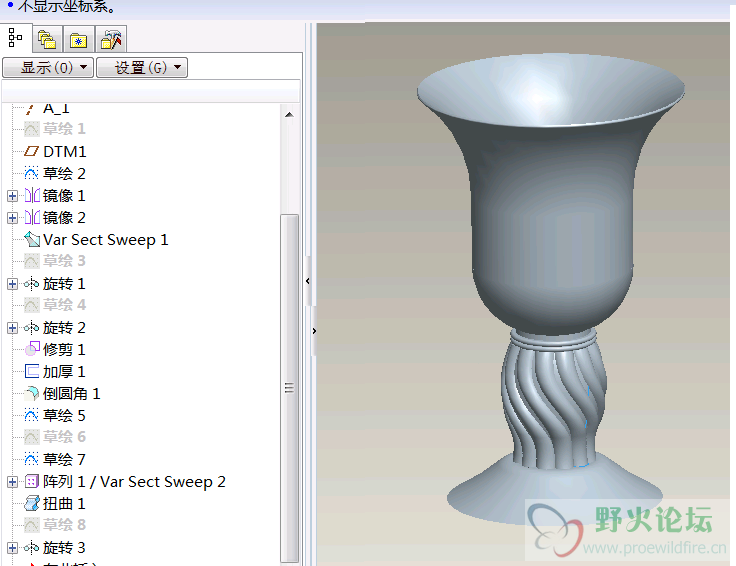Screen dimensions: 736x566
Task: Switch to the Model Tree tab
Action: click(x=15, y=38)
